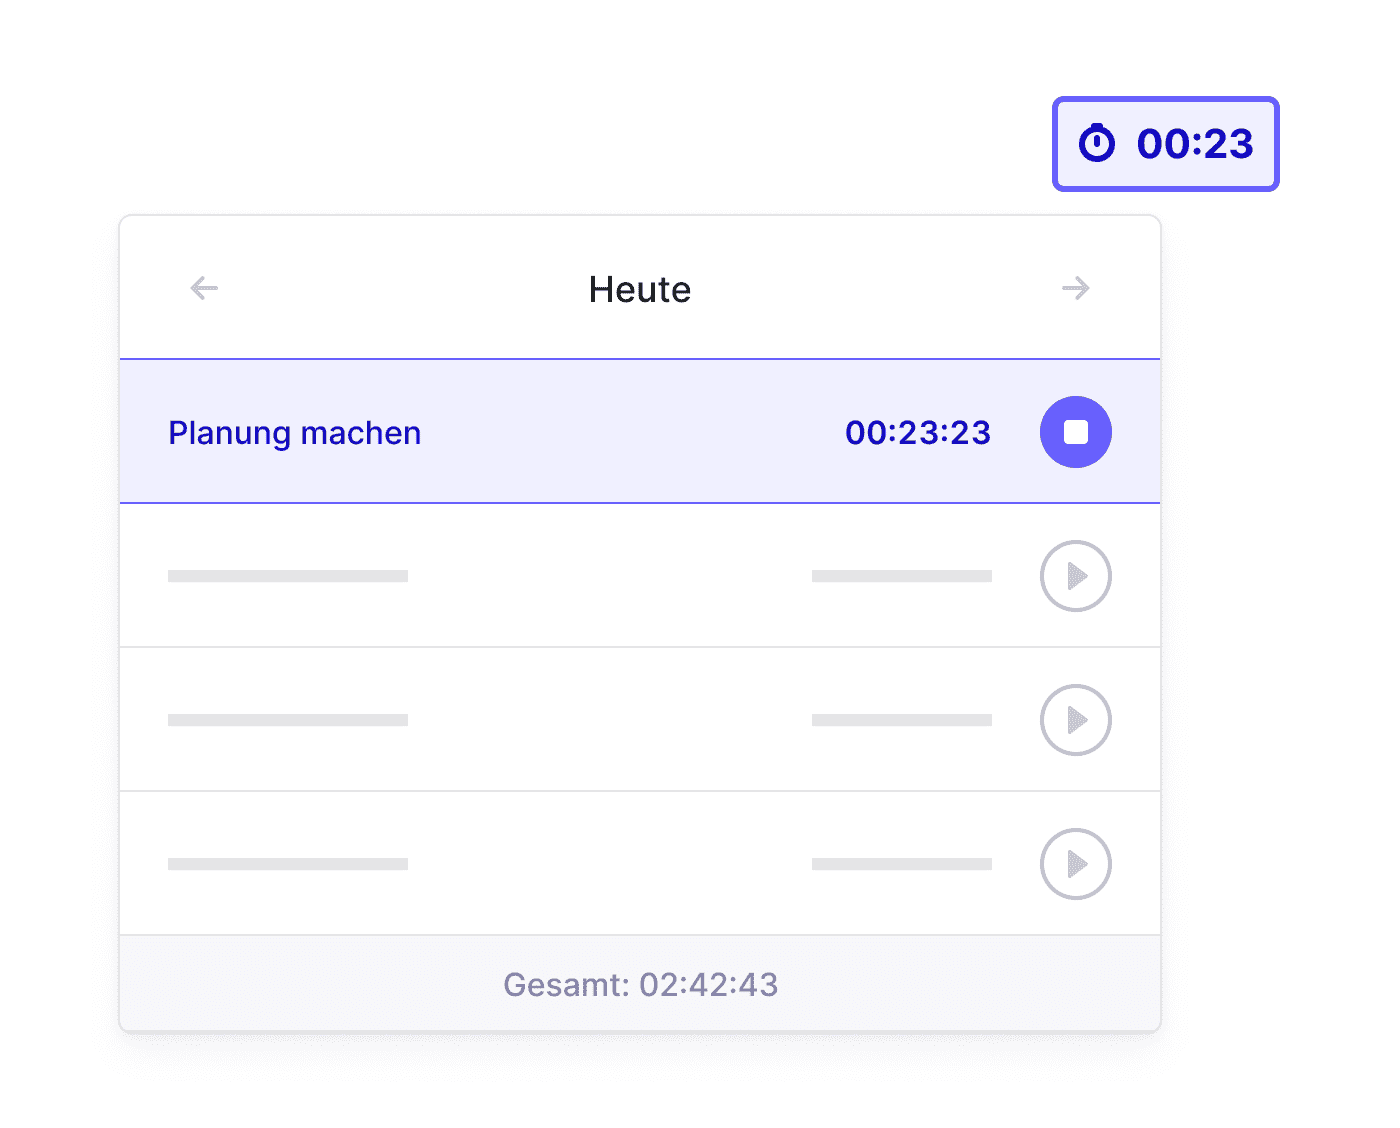Click the 00:23 time in timer badge
This screenshot has width=1400, height=1128.
coord(1195,144)
